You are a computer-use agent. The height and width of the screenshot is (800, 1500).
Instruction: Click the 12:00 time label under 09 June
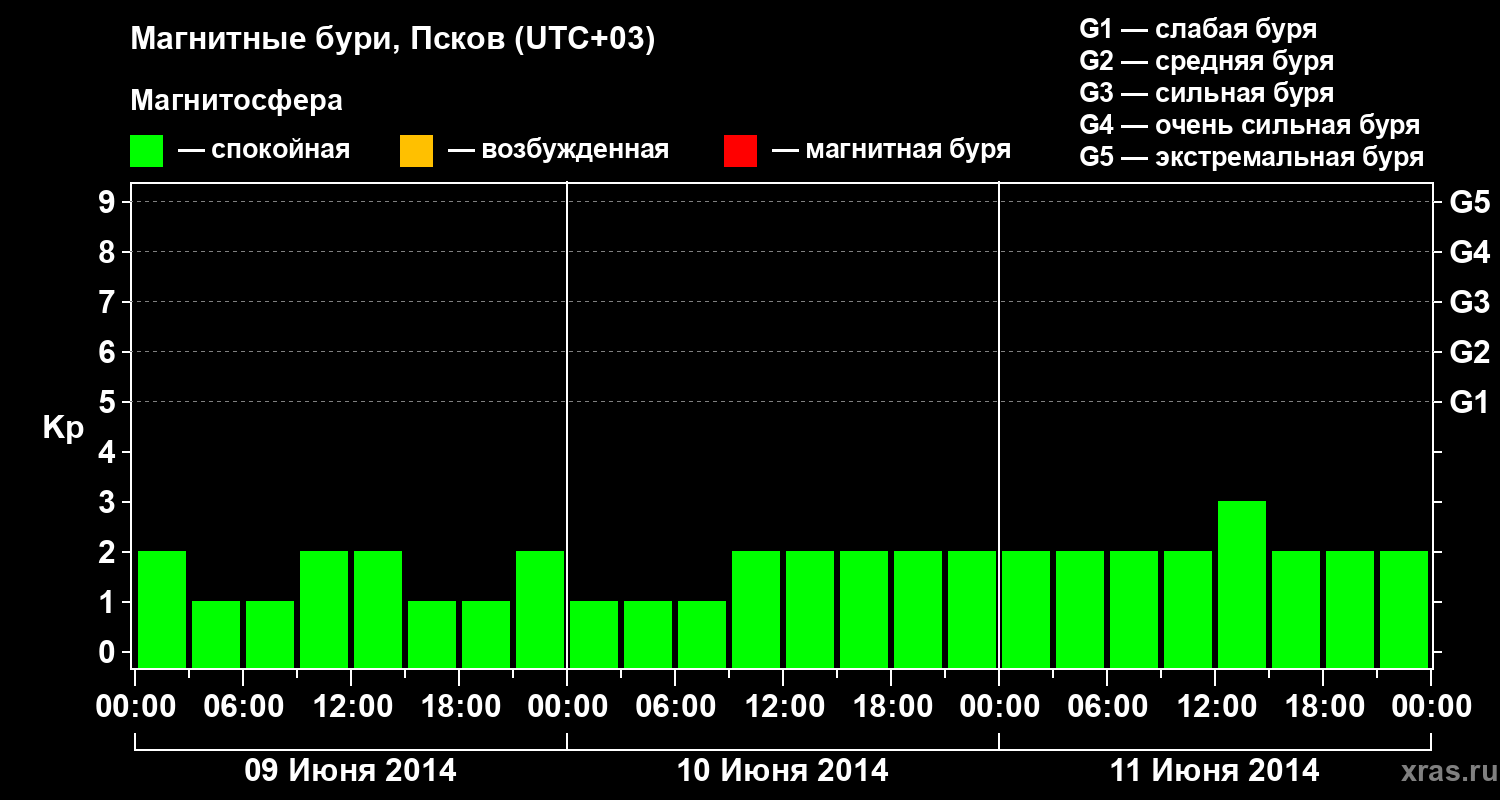[x=351, y=707]
